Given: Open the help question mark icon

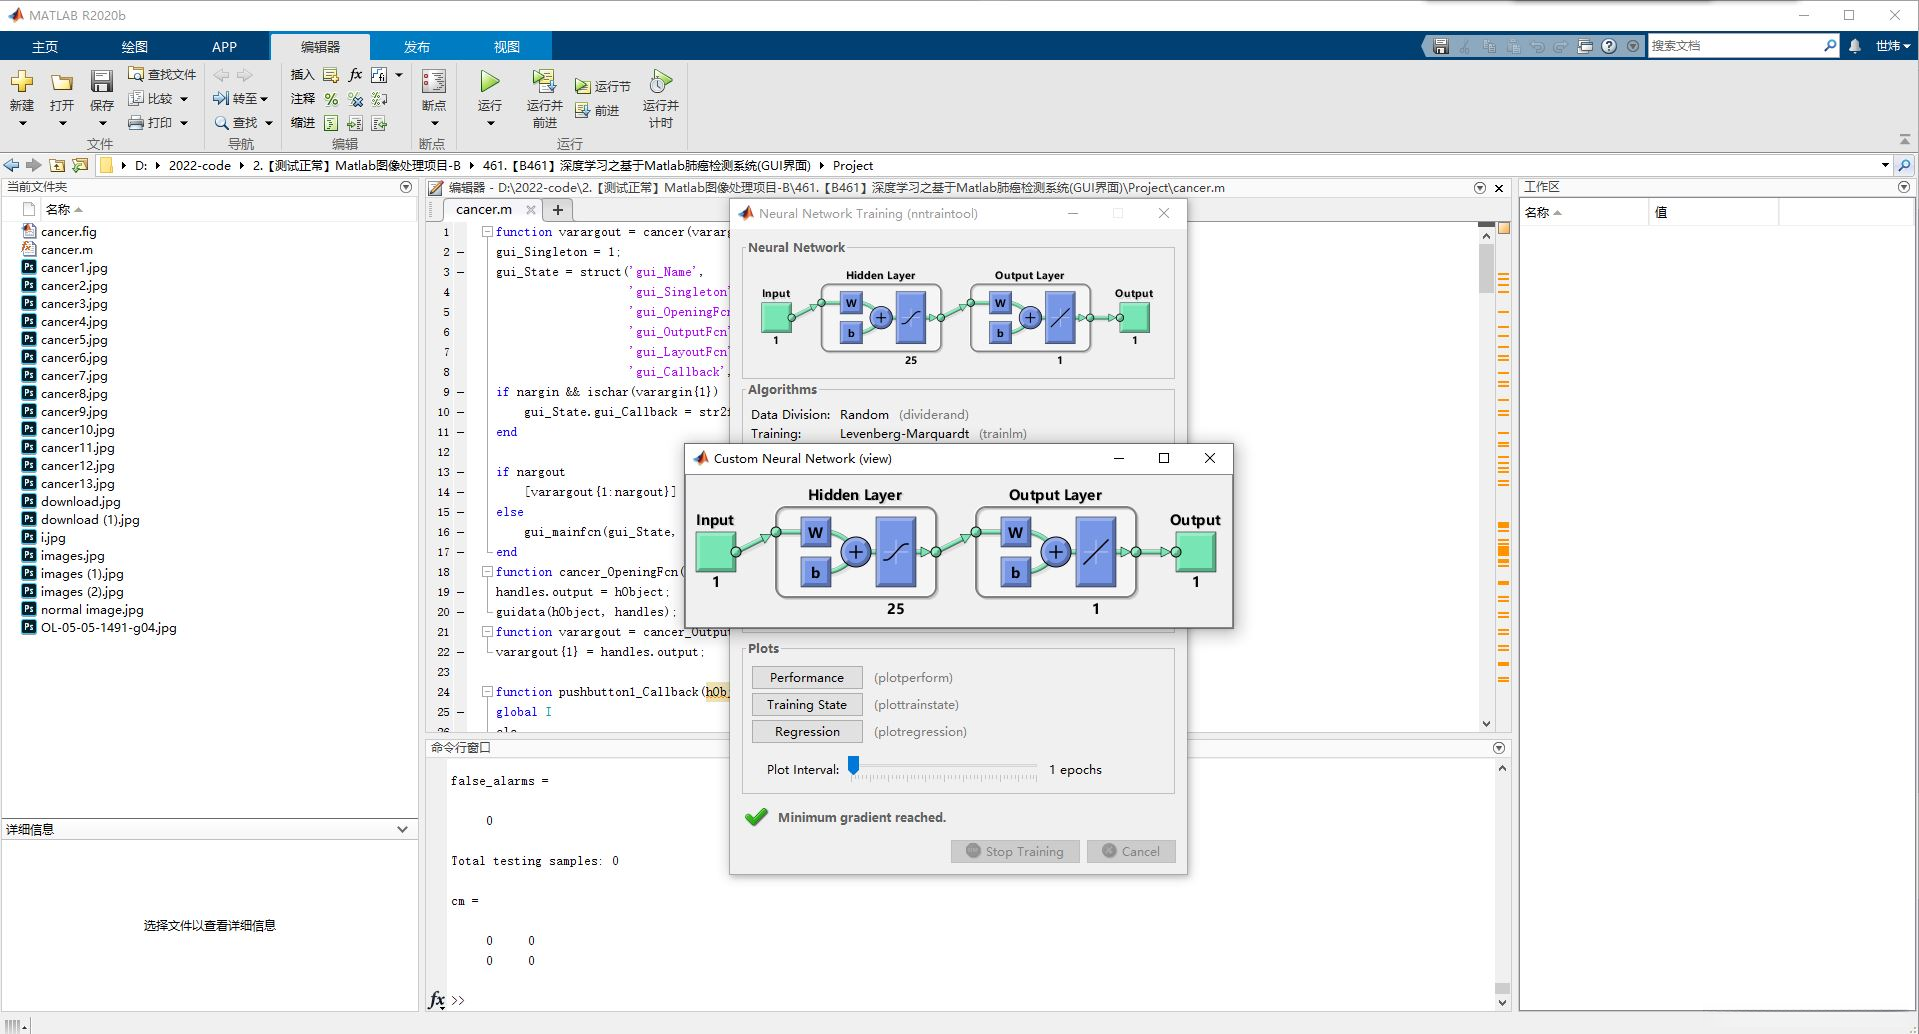Looking at the screenshot, I should (x=1608, y=46).
